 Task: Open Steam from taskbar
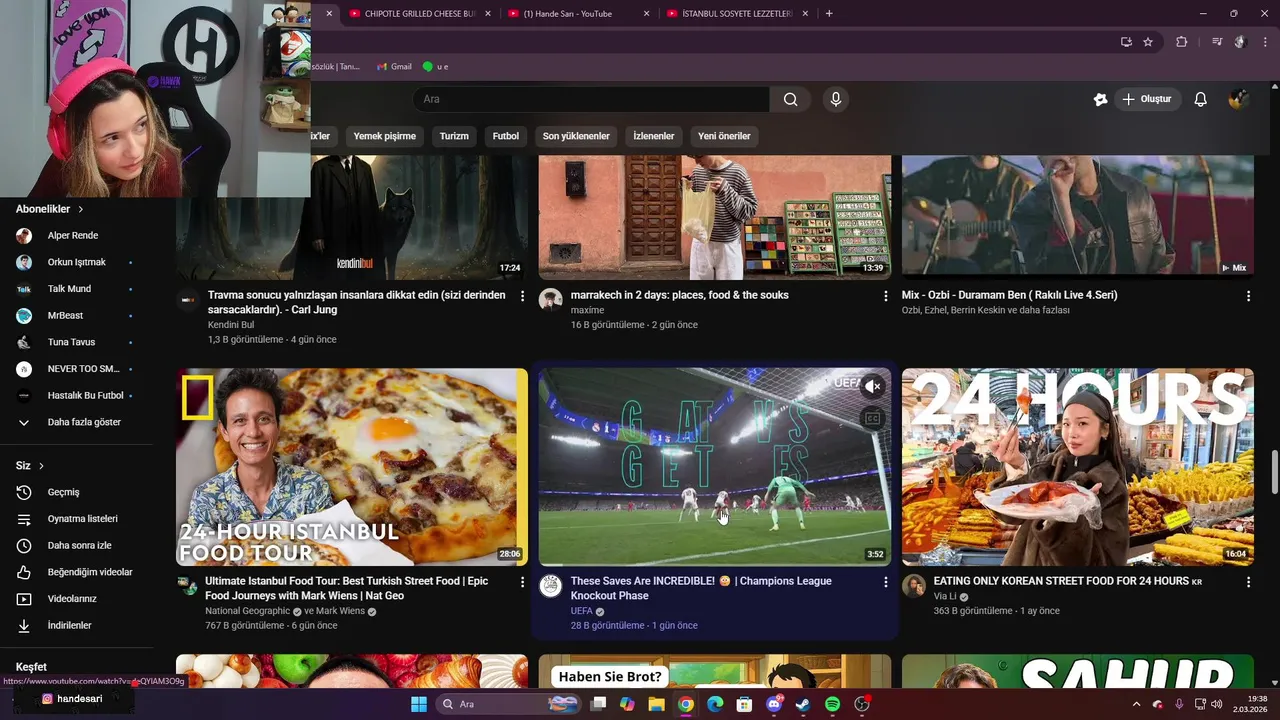coord(803,704)
